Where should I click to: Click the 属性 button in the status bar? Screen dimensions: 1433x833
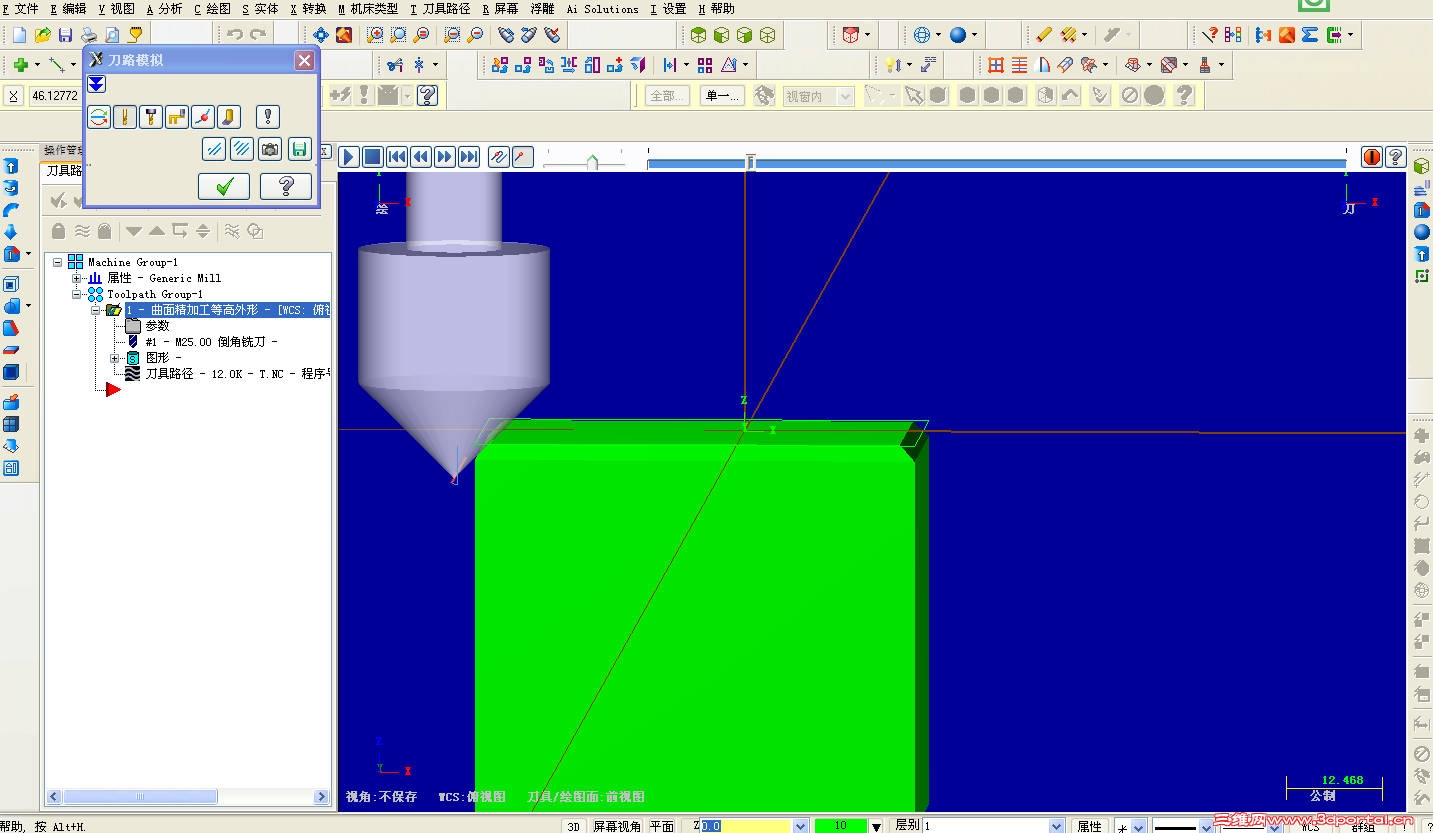(x=1089, y=826)
